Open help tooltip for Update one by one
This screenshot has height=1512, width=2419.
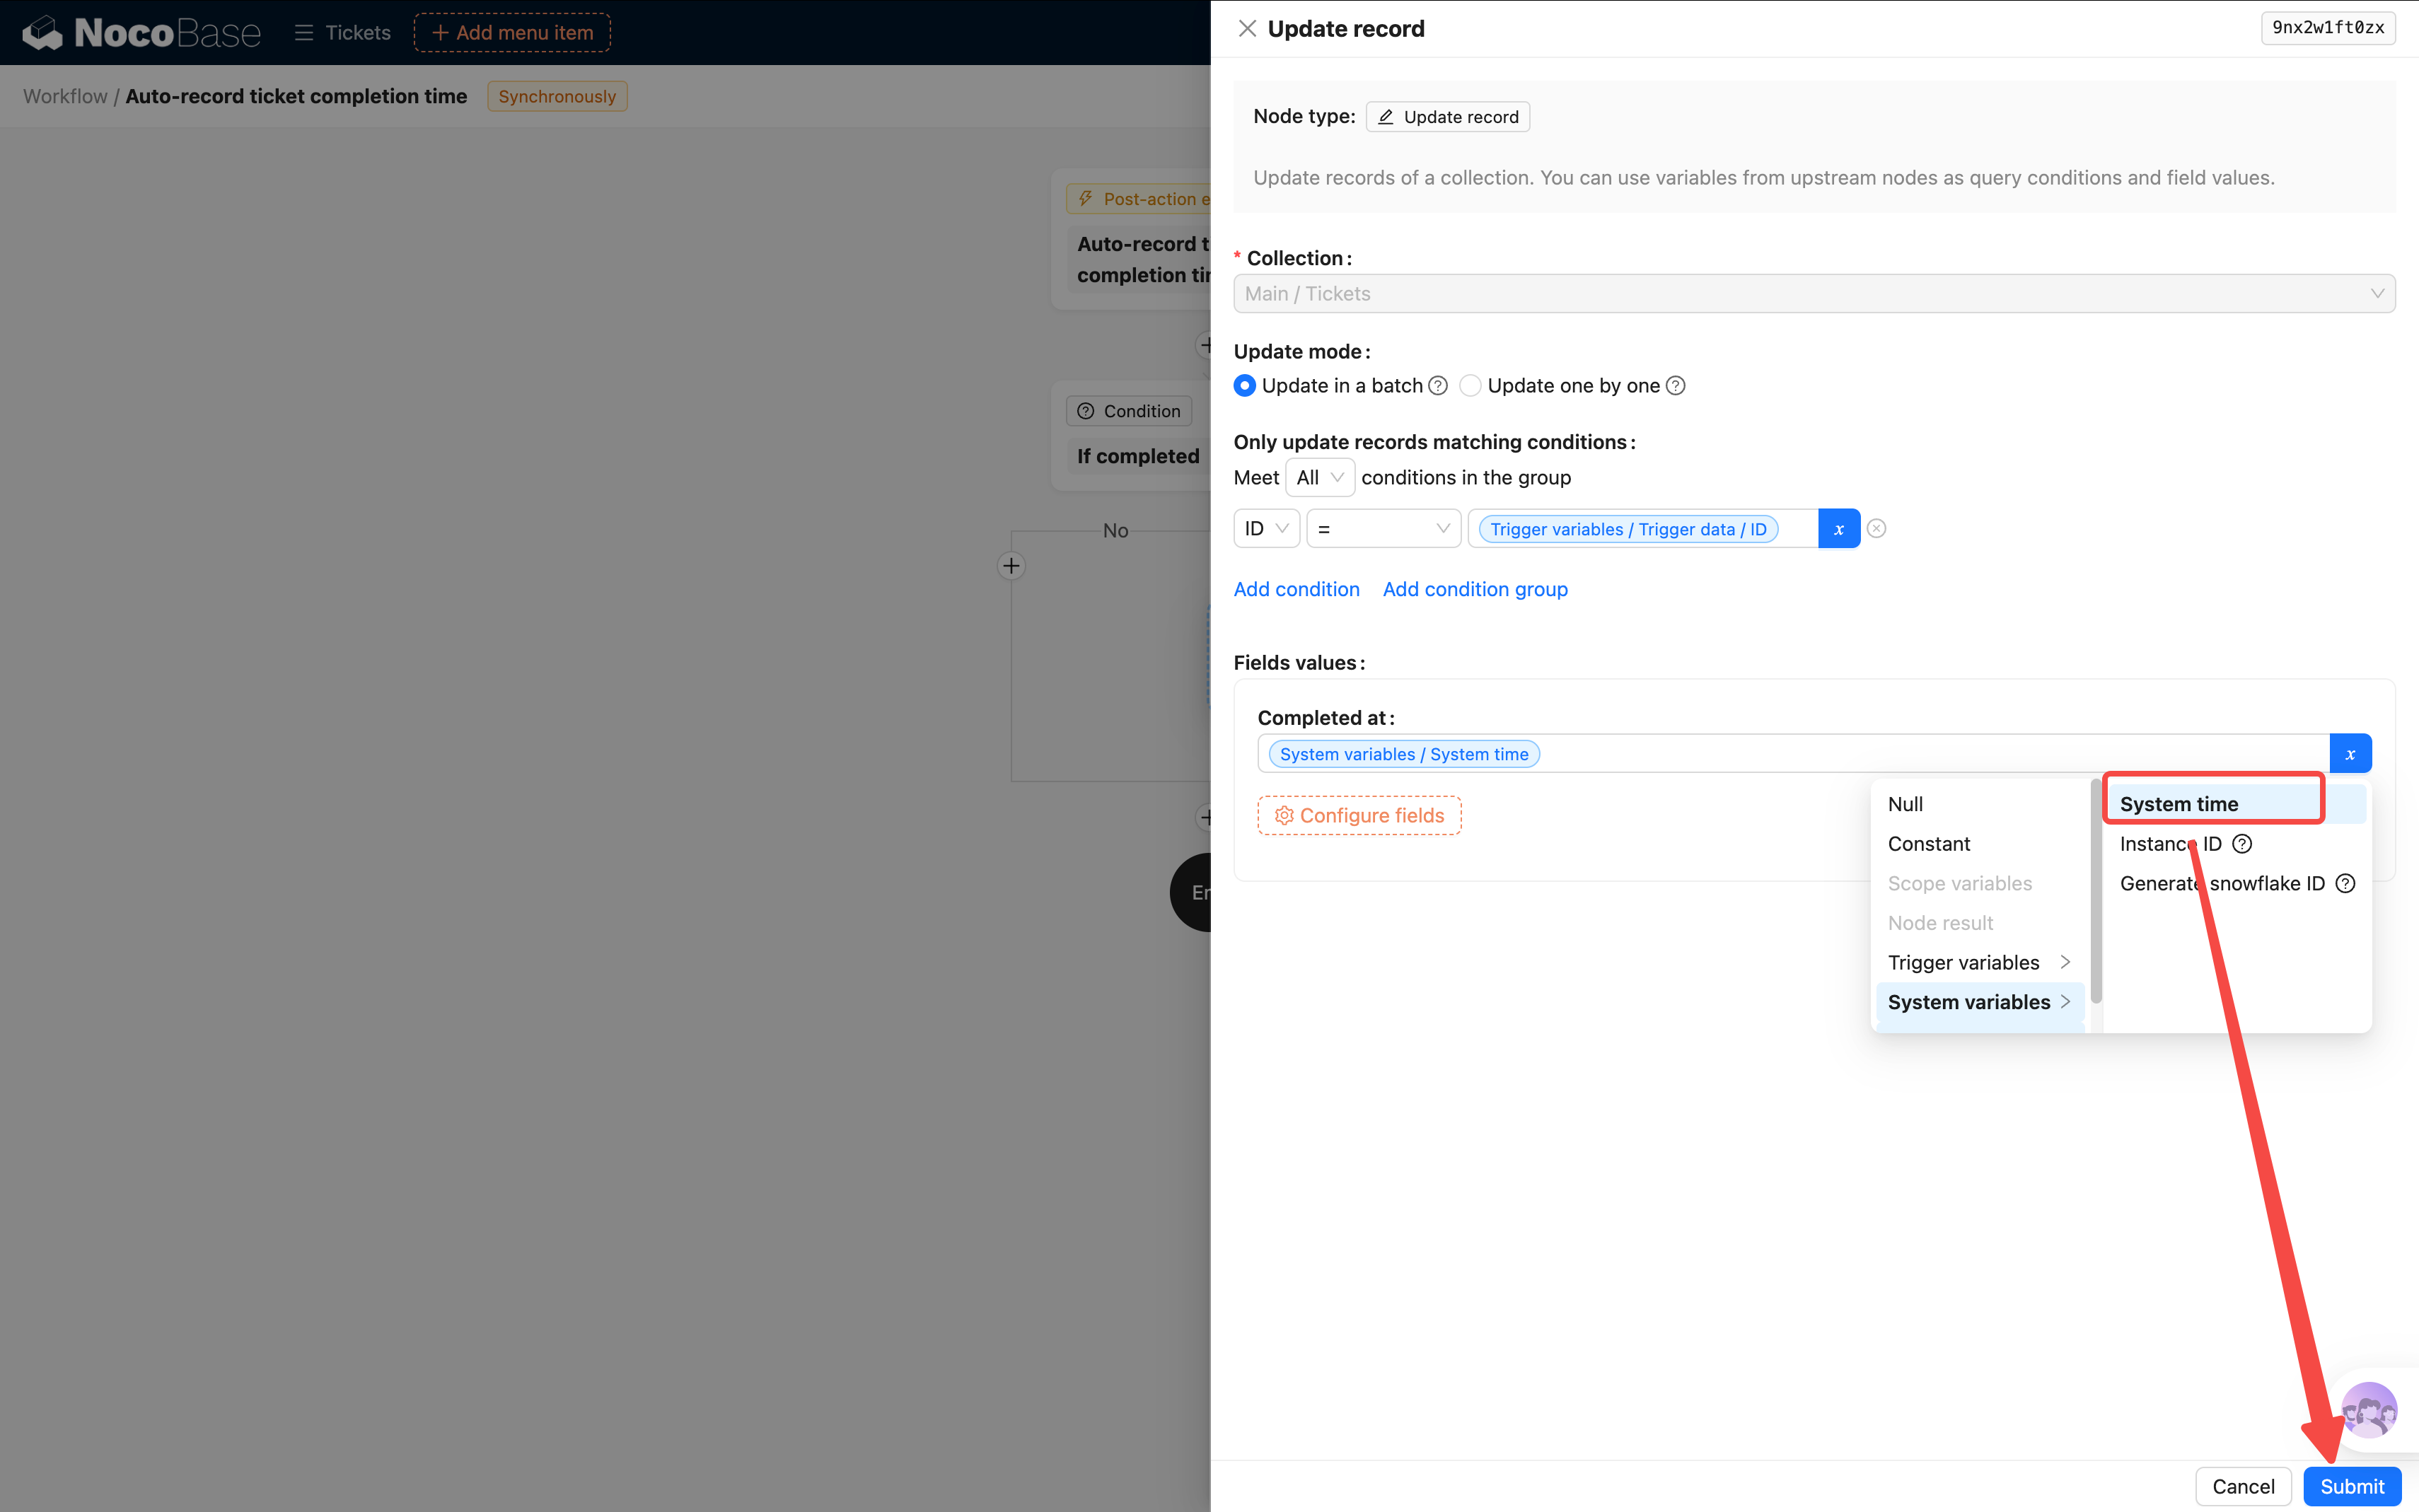pyautogui.click(x=1676, y=386)
